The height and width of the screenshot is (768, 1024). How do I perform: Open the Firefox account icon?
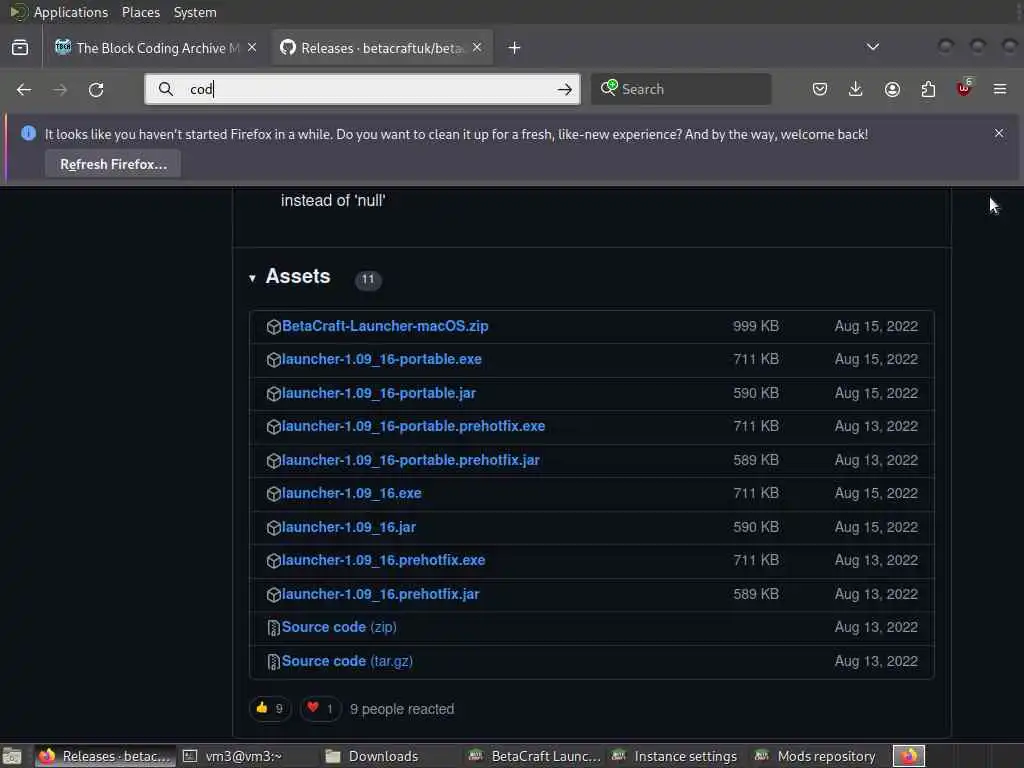pos(892,89)
